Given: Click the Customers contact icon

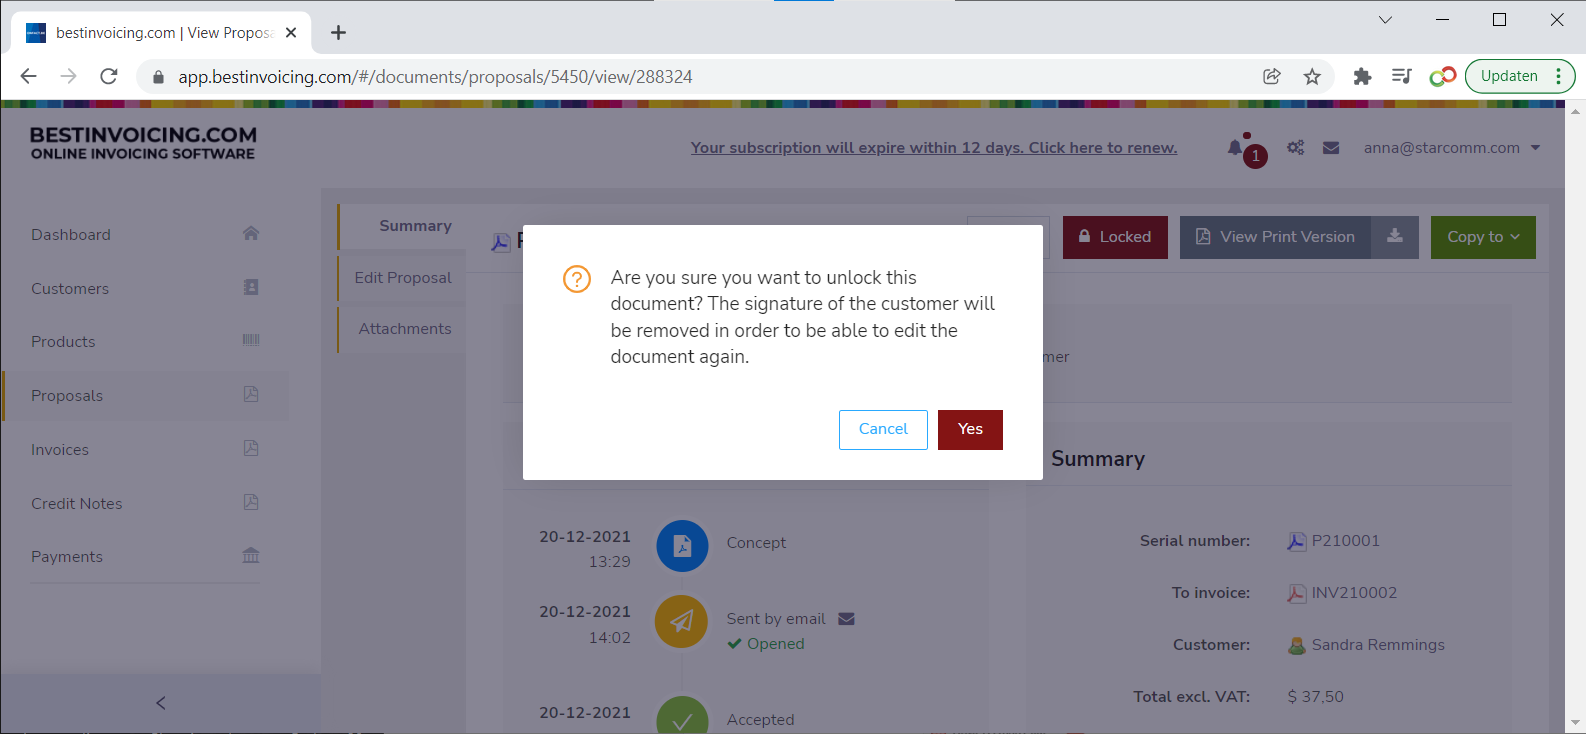Looking at the screenshot, I should pyautogui.click(x=251, y=288).
